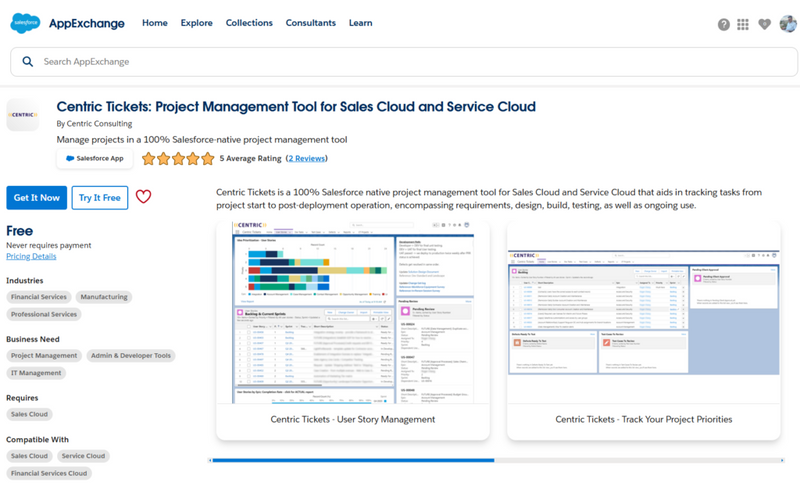Click the AppExchange title
800x486 pixels.
(87, 23)
